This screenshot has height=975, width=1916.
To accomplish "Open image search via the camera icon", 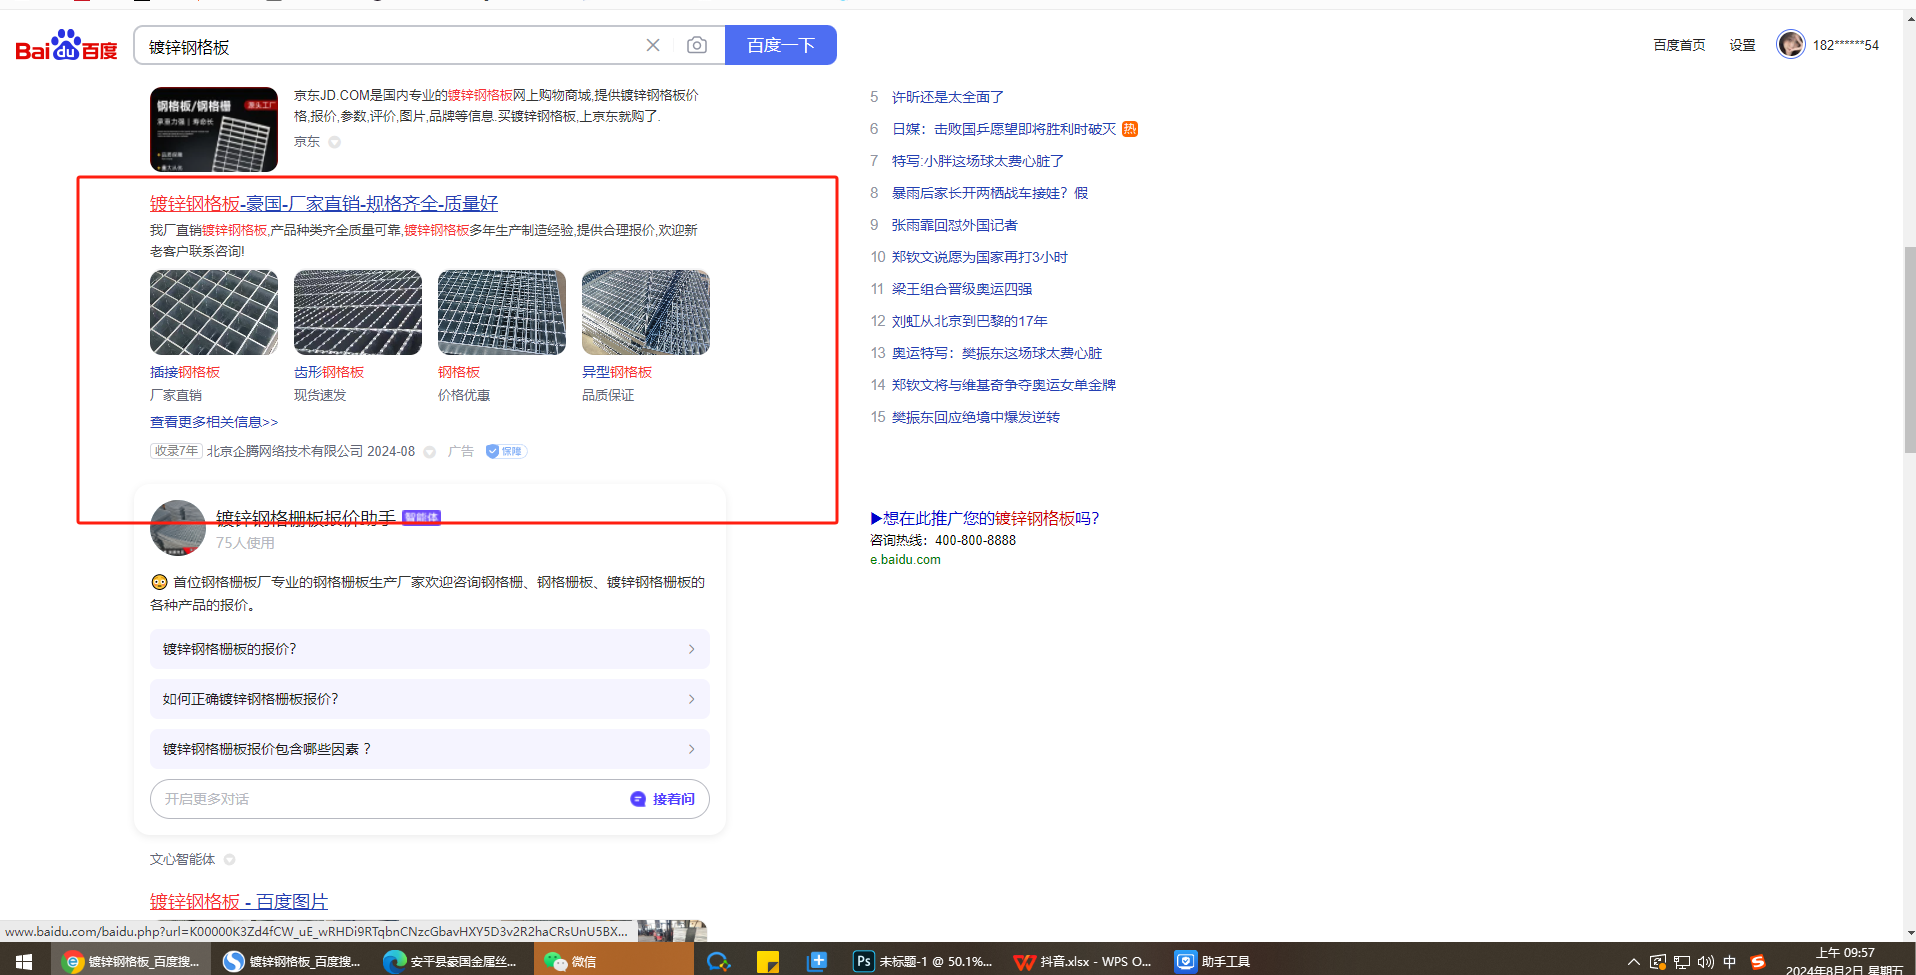I will 697,45.
